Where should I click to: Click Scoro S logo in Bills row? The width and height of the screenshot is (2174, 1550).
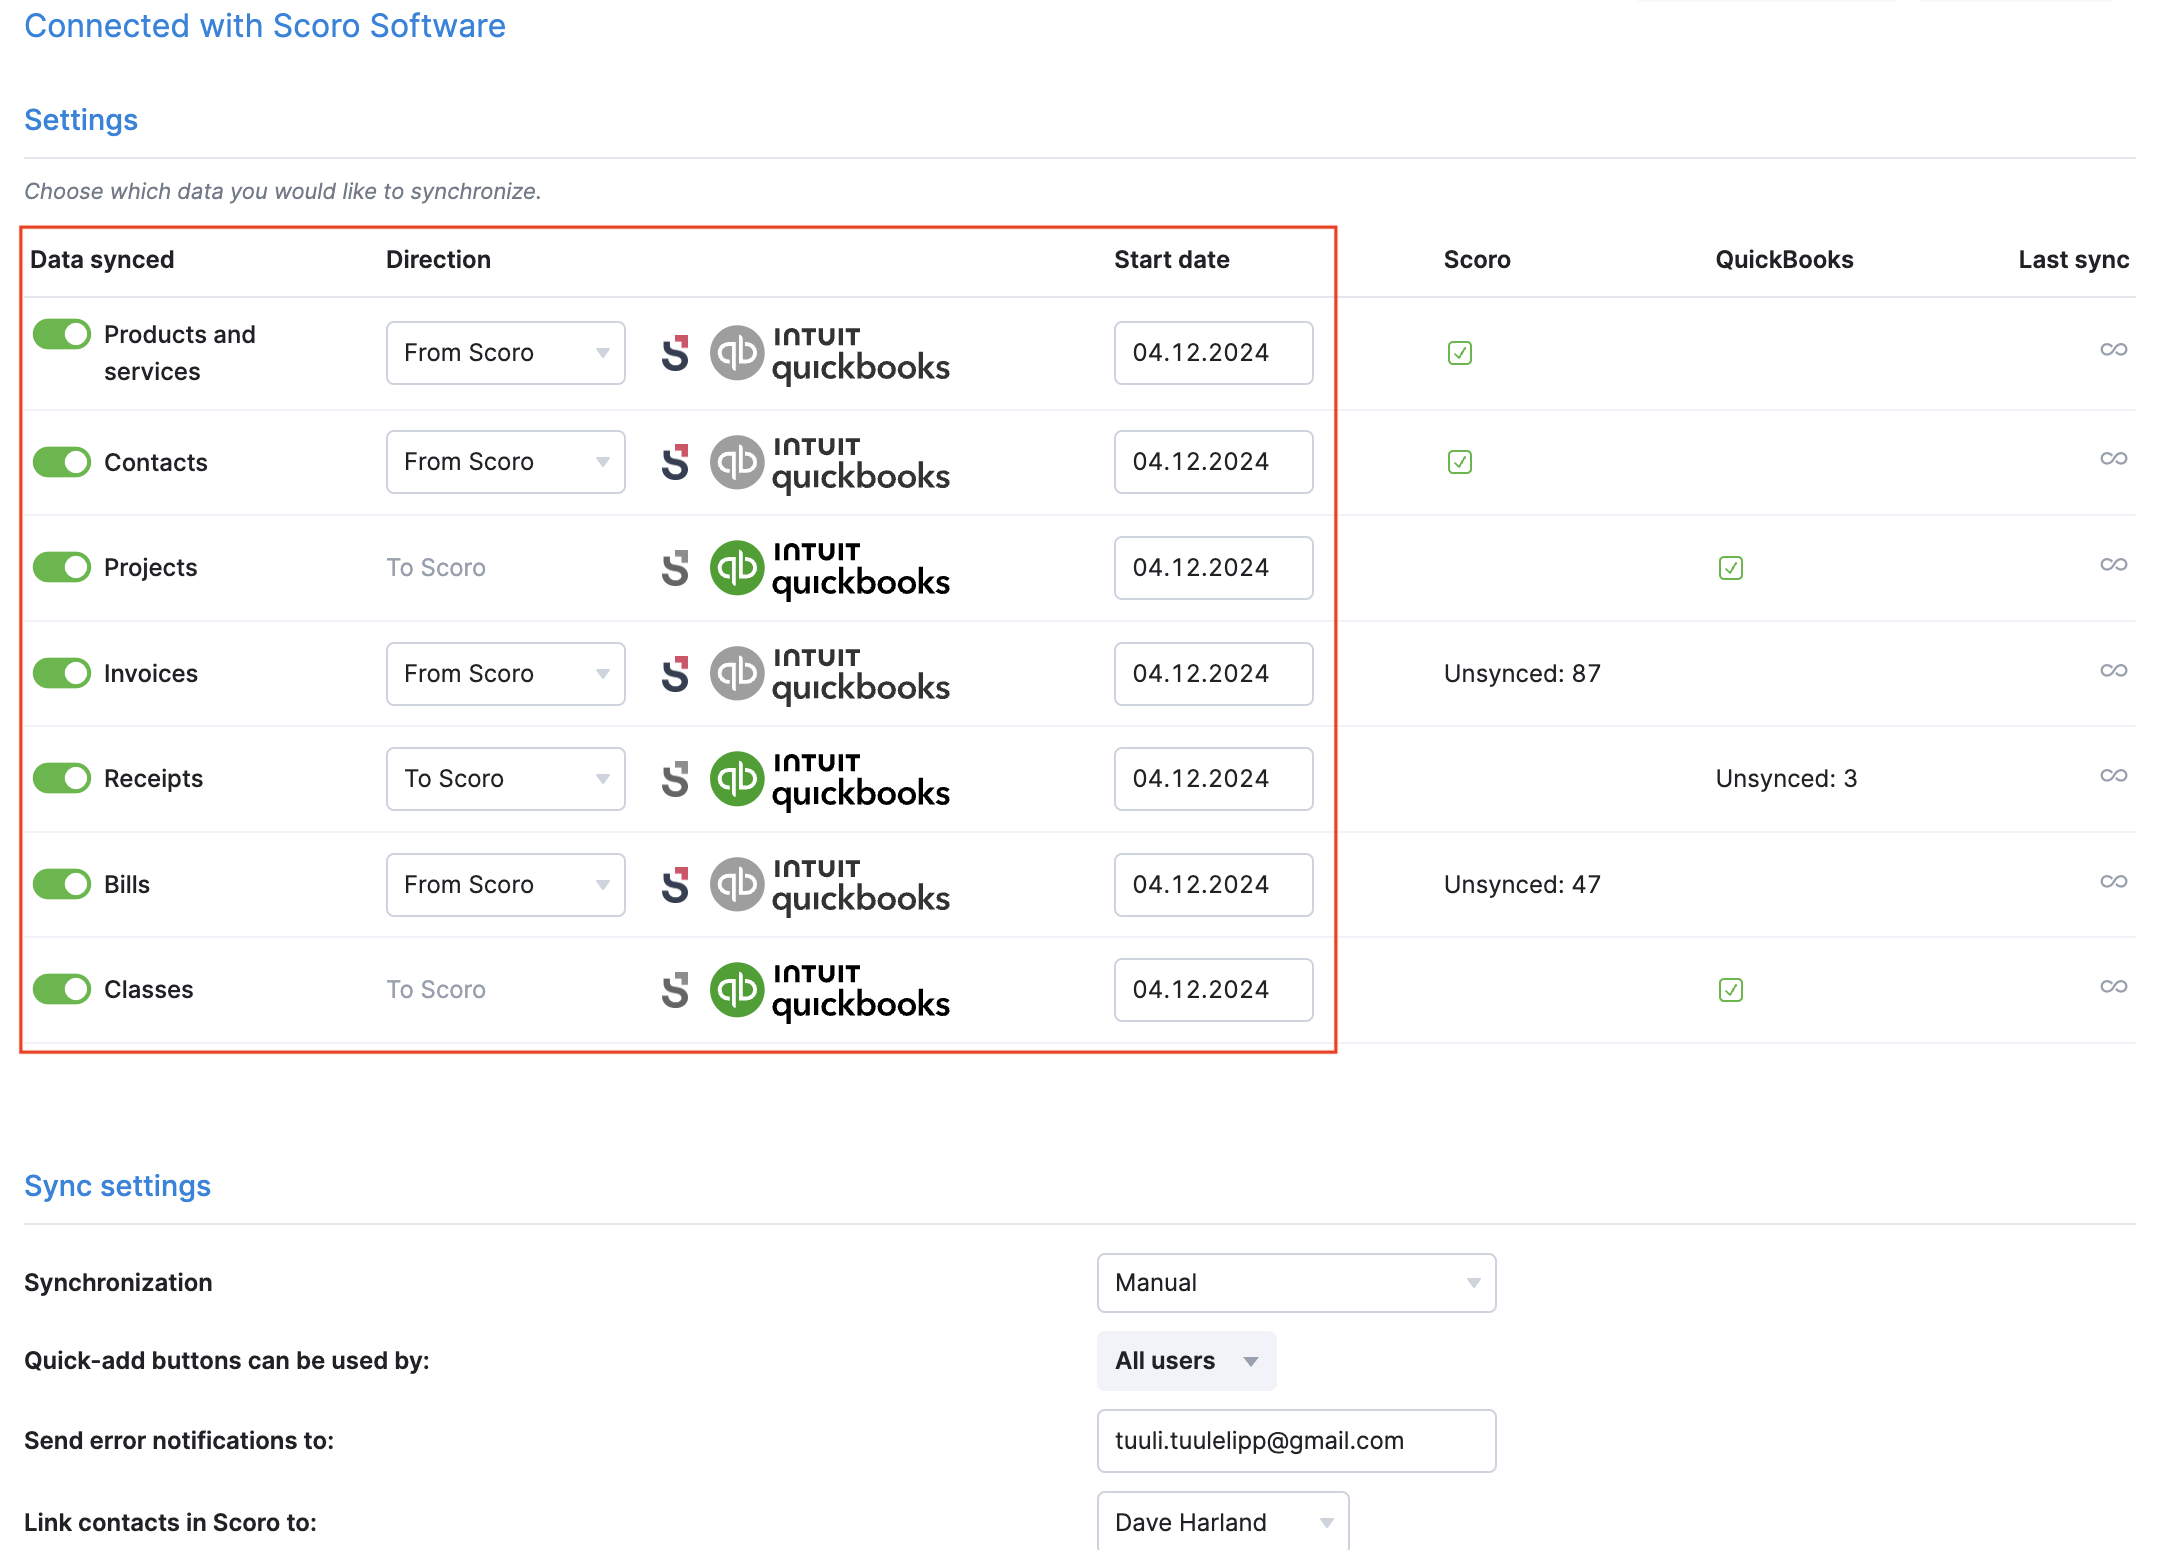click(676, 885)
